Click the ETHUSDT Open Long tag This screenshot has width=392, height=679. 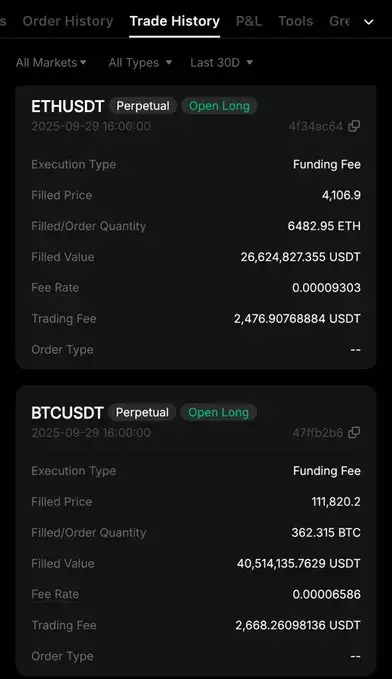point(219,106)
